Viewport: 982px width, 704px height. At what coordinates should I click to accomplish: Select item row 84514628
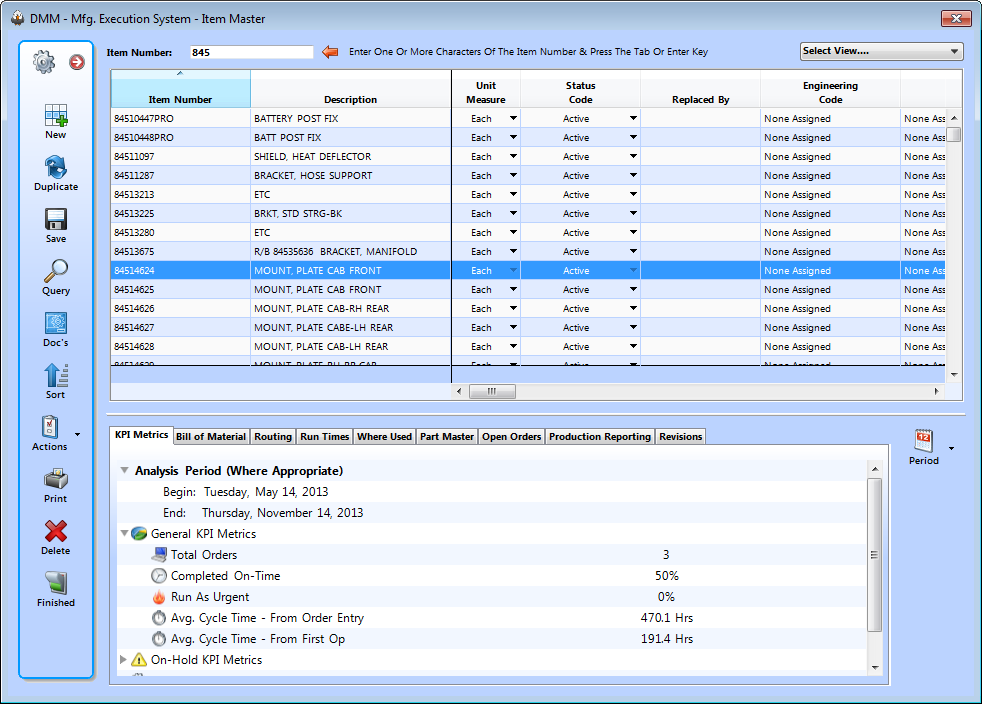(528, 346)
